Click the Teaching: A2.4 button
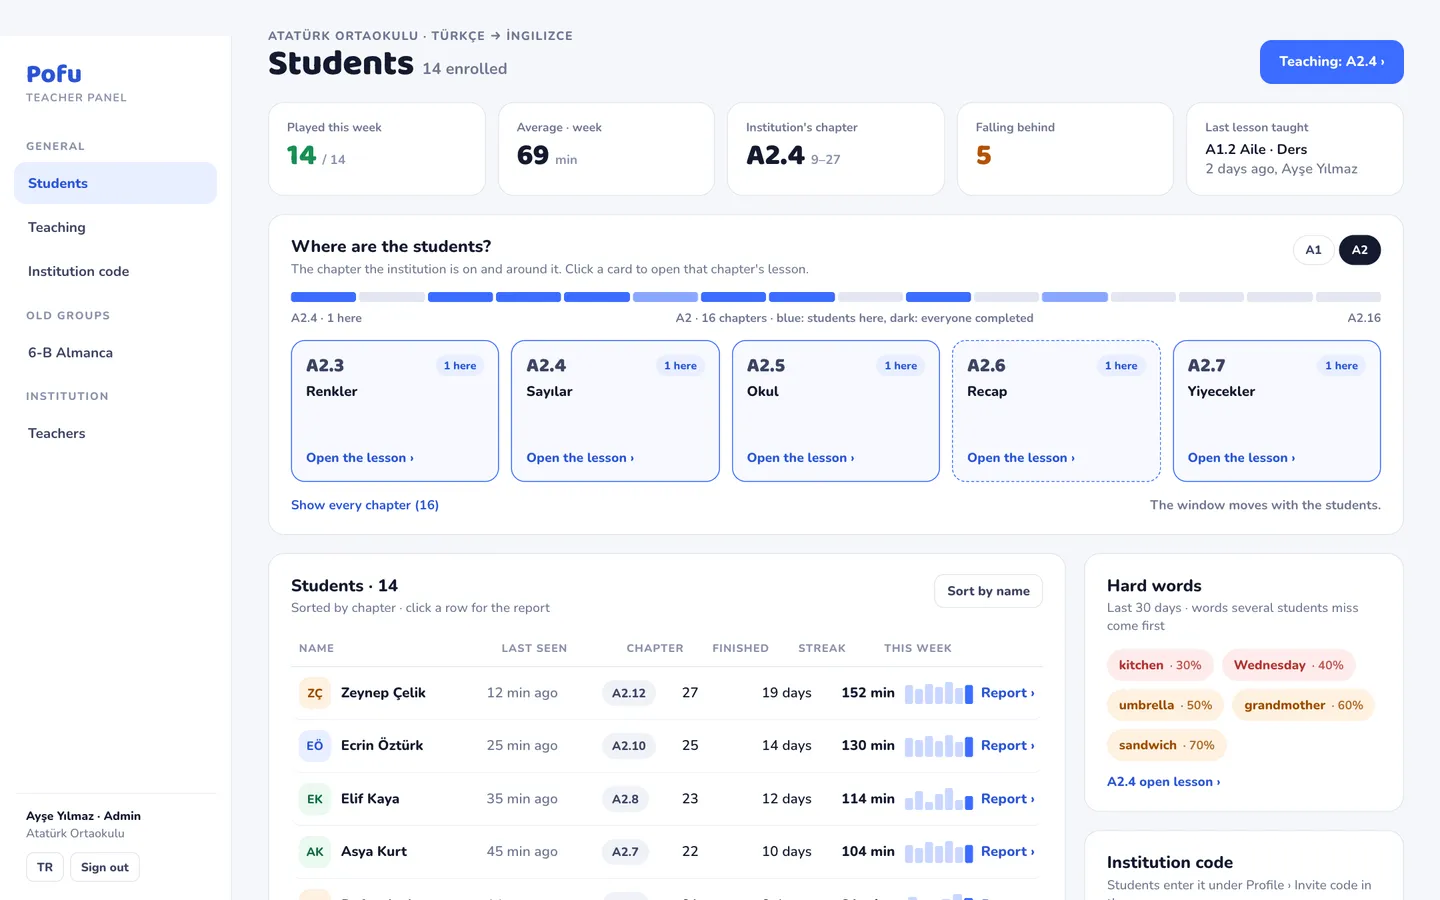The image size is (1440, 900). click(x=1332, y=62)
